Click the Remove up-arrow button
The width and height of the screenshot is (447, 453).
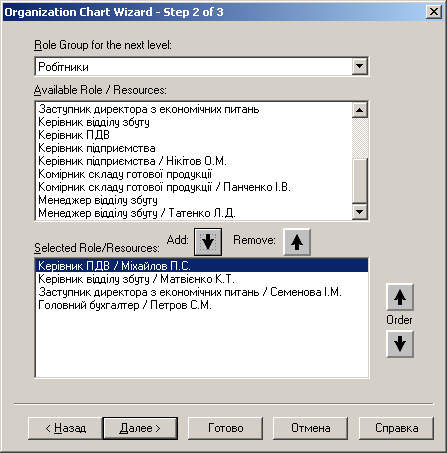297,242
